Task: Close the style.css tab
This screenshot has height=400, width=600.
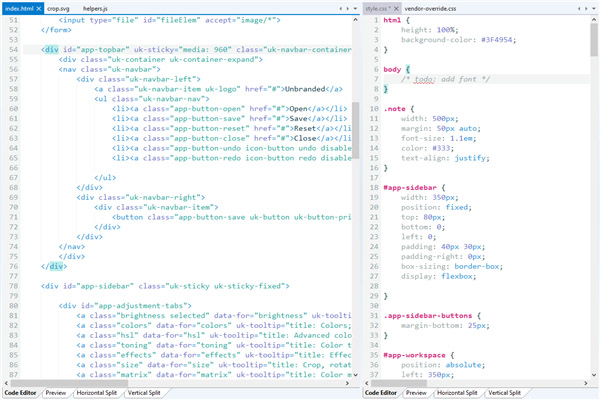Action: point(396,8)
